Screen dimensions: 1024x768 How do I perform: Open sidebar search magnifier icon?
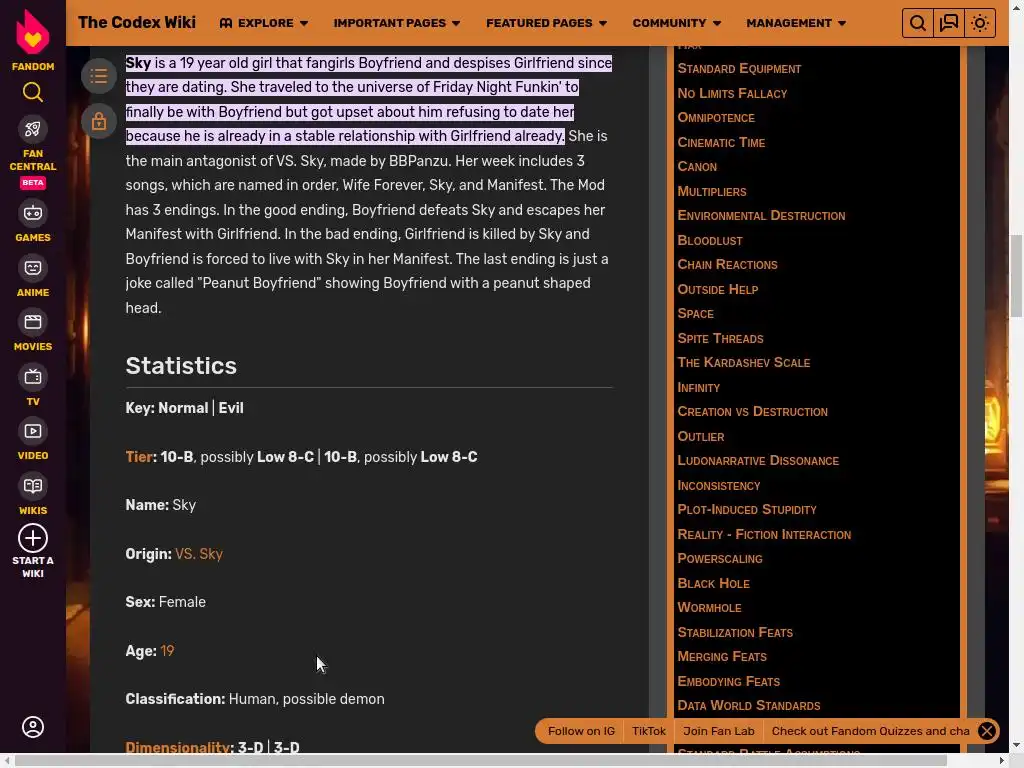click(33, 92)
